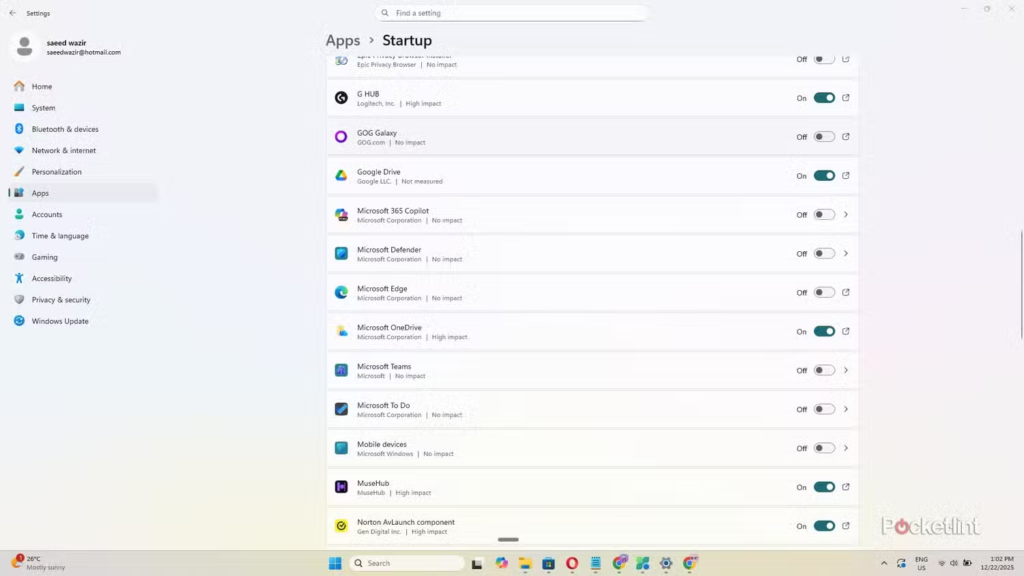Open Privacy & security settings

(61, 300)
